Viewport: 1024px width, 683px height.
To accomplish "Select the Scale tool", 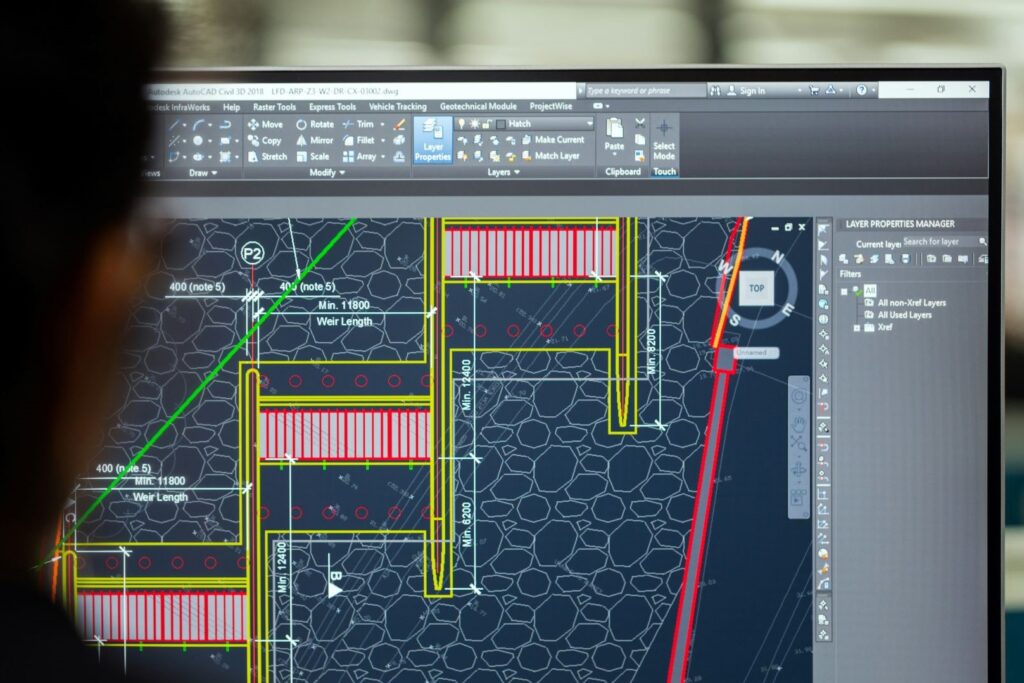I will pyautogui.click(x=312, y=156).
